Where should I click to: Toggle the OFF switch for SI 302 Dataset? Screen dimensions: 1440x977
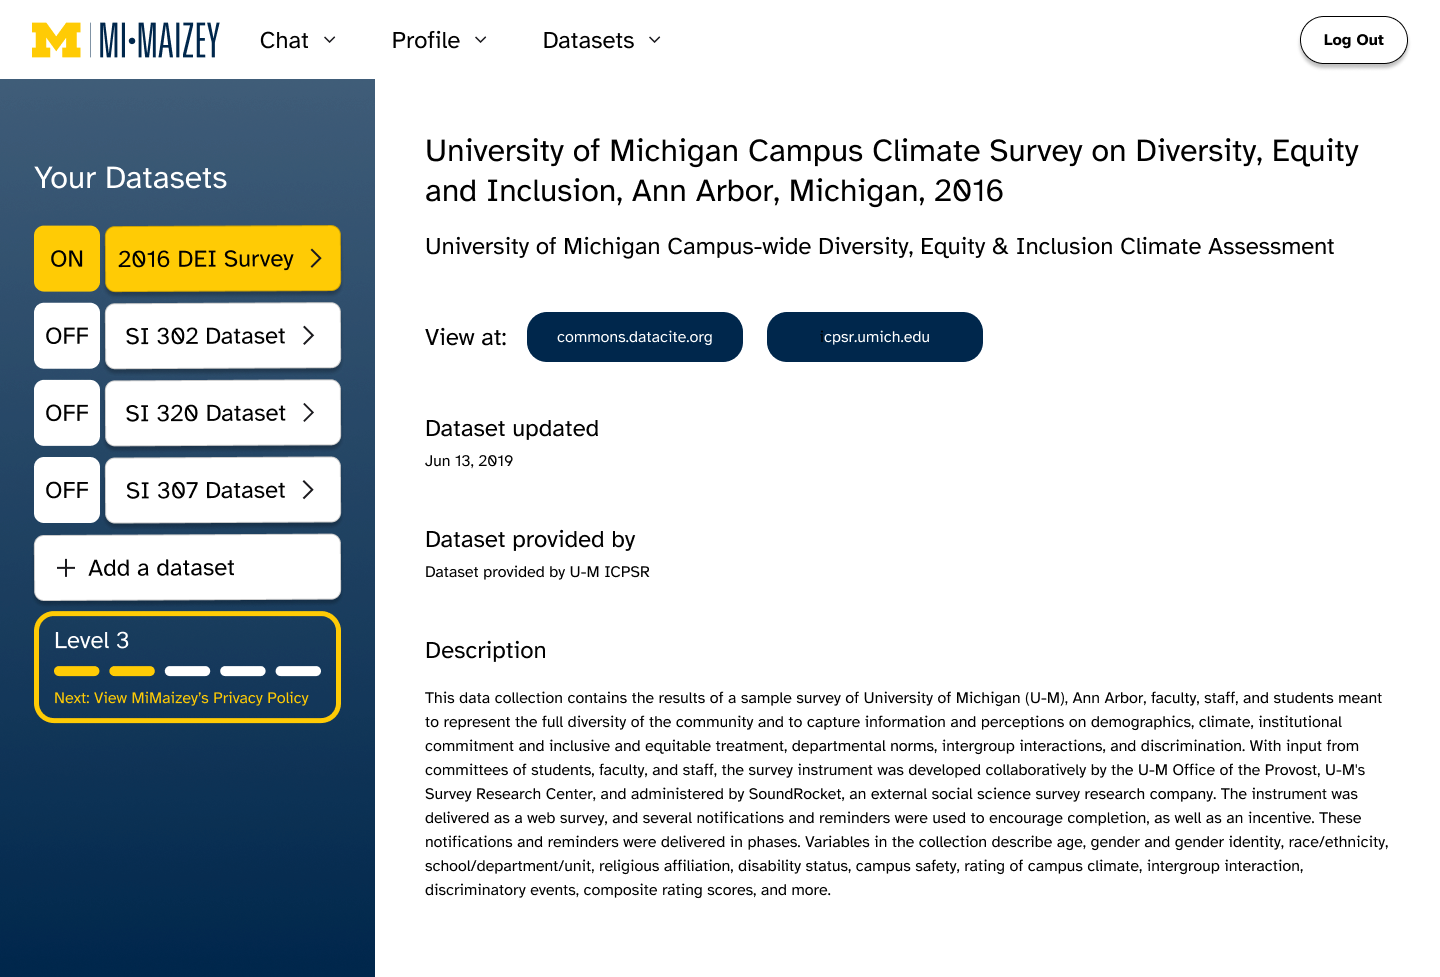(x=67, y=336)
